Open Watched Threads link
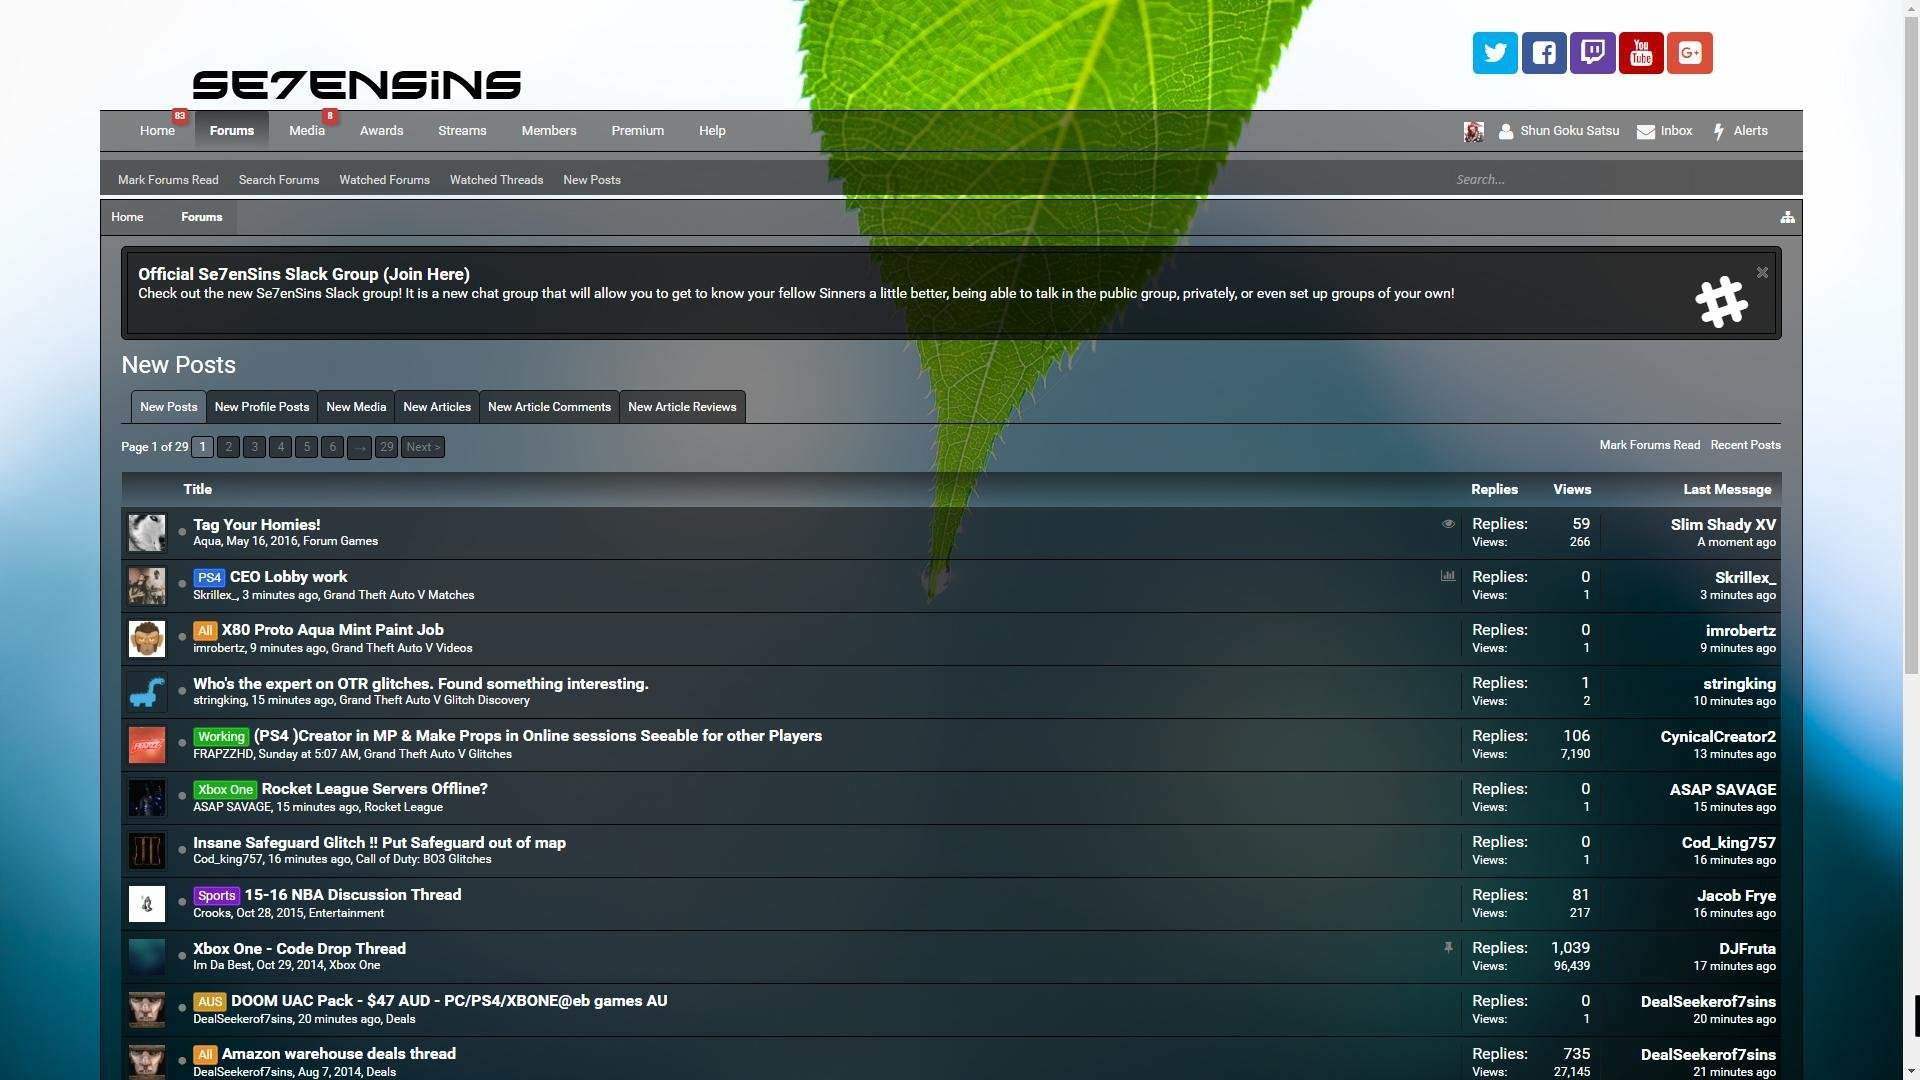Image resolution: width=1920 pixels, height=1080 pixels. pos(496,180)
